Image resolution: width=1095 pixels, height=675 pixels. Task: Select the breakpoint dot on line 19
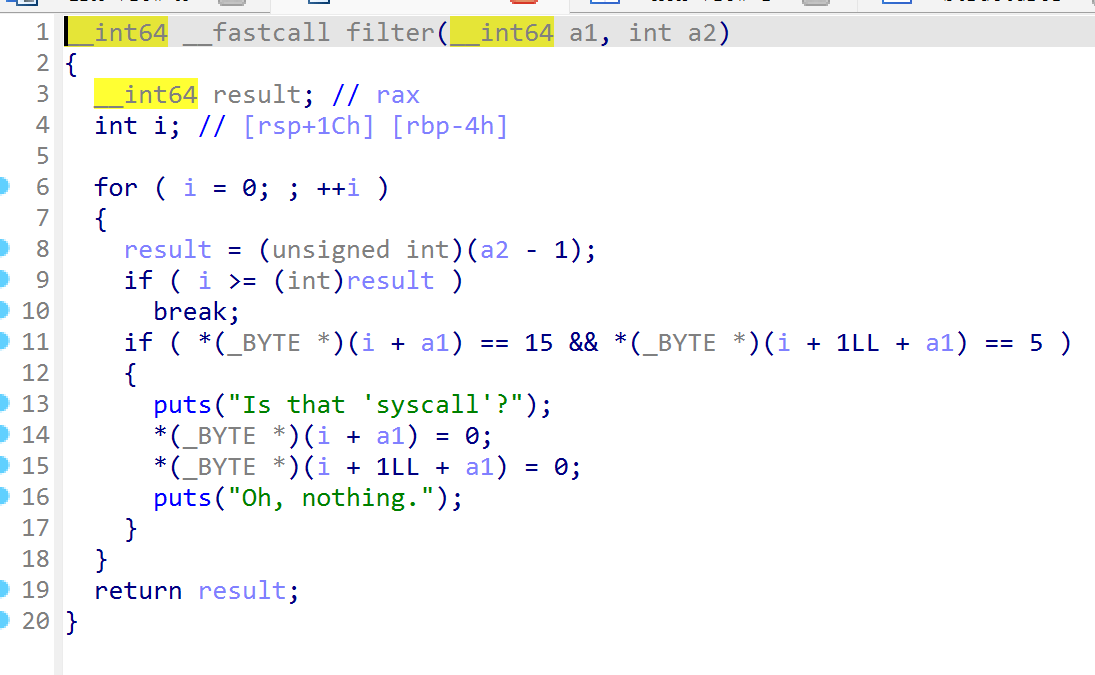pyautogui.click(x=4, y=589)
